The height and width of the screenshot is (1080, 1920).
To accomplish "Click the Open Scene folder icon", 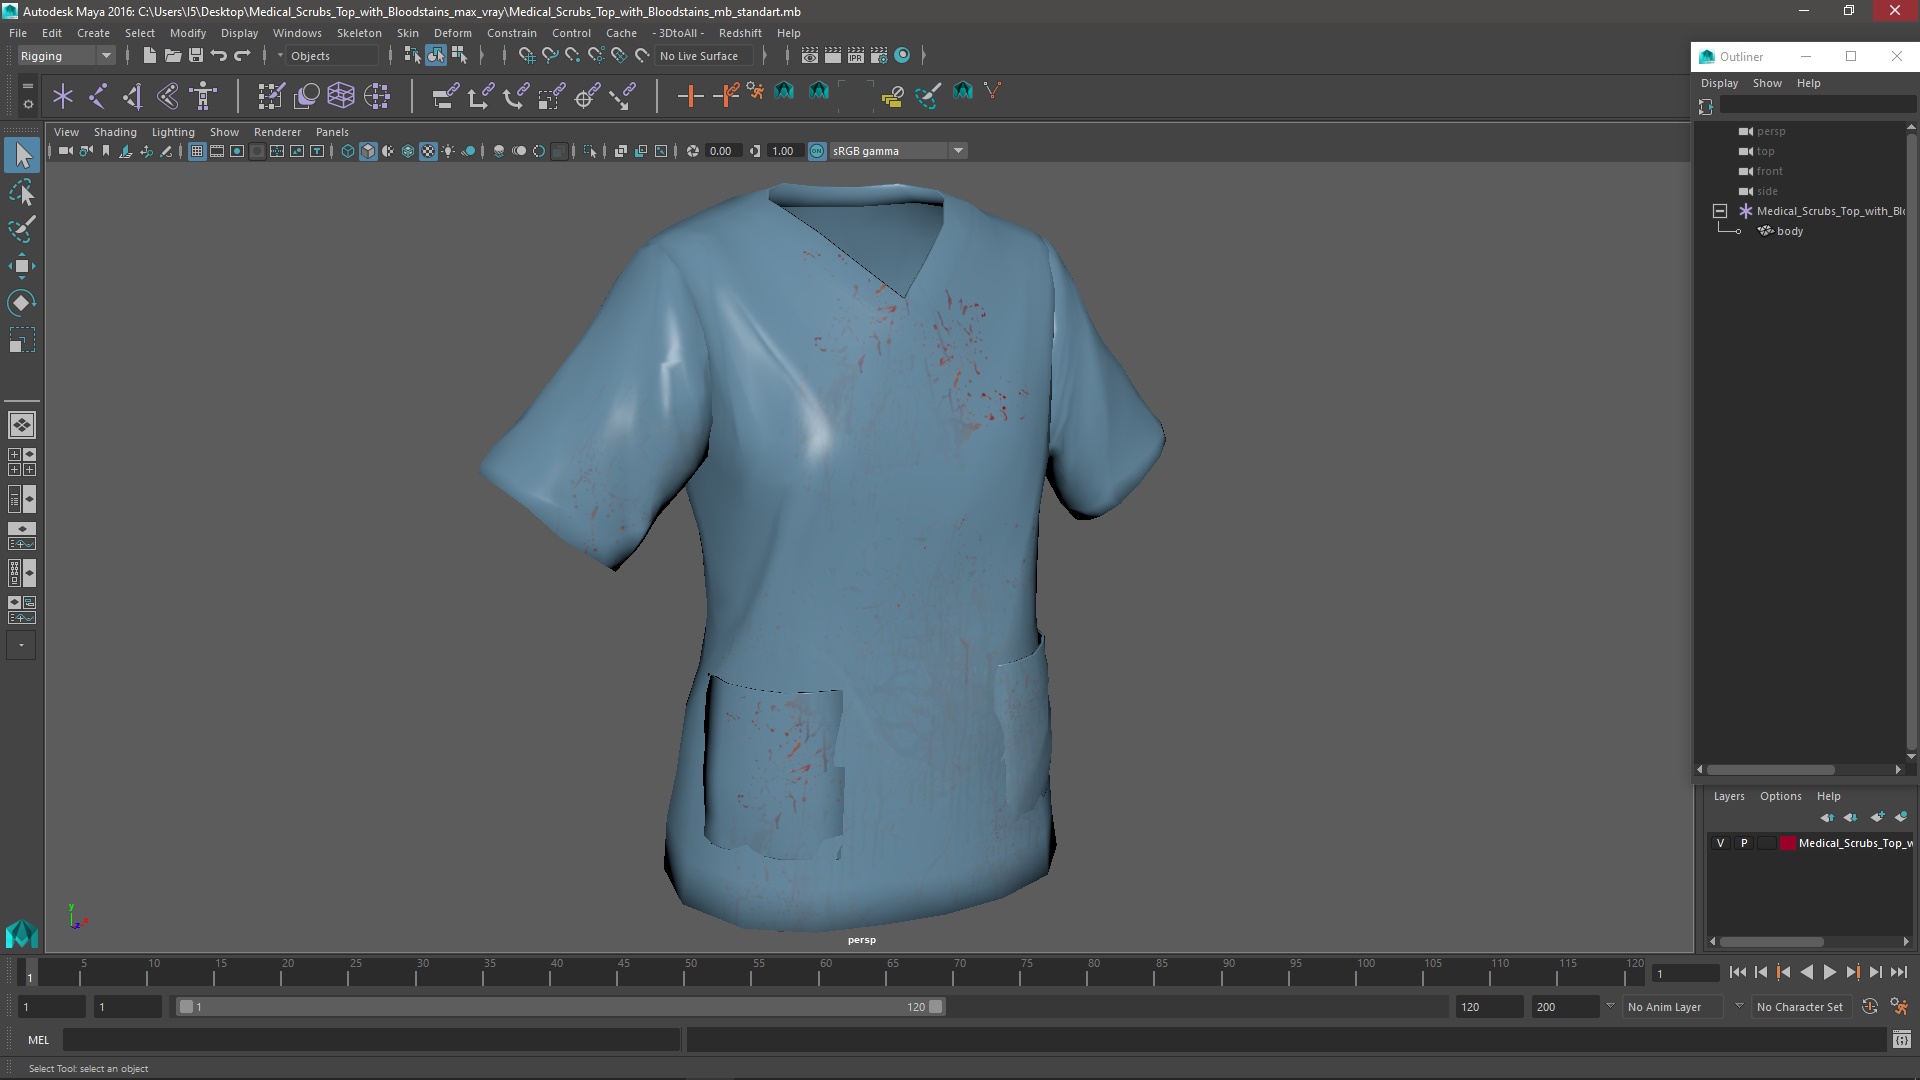I will coord(172,56).
